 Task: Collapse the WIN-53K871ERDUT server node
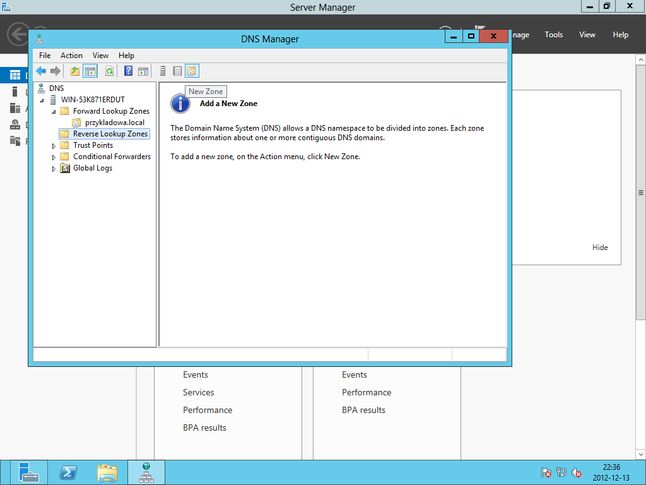[42, 100]
